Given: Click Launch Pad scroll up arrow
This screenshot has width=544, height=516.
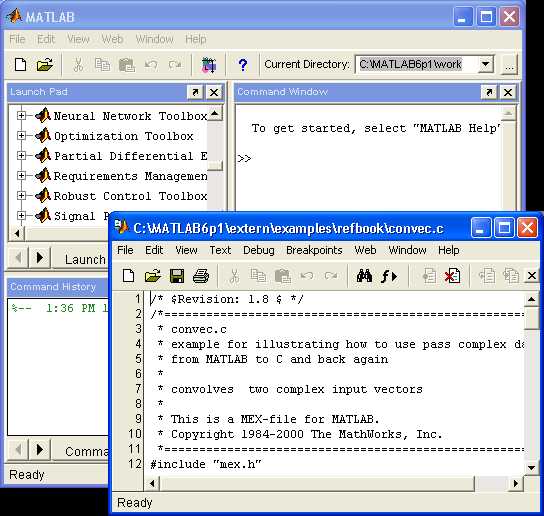Looking at the screenshot, I should click(215, 113).
